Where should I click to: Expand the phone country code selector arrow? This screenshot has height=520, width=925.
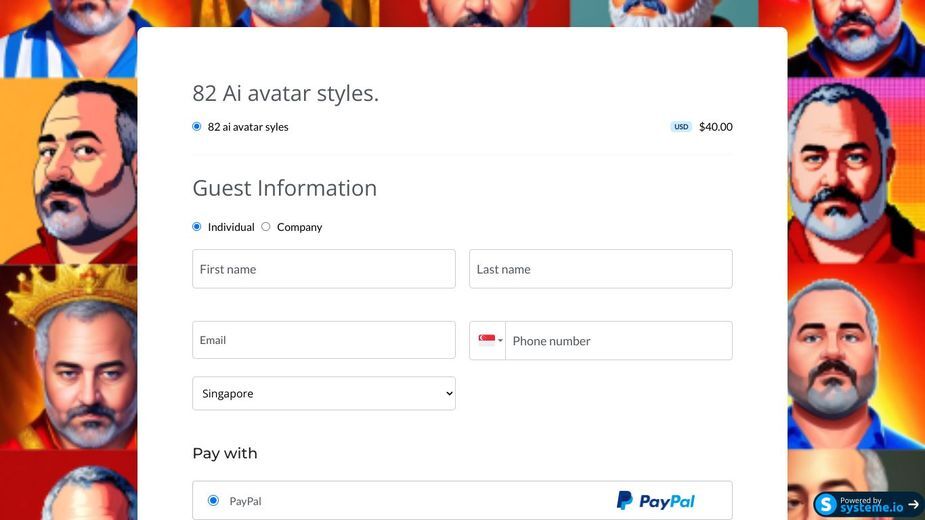pyautogui.click(x=500, y=341)
